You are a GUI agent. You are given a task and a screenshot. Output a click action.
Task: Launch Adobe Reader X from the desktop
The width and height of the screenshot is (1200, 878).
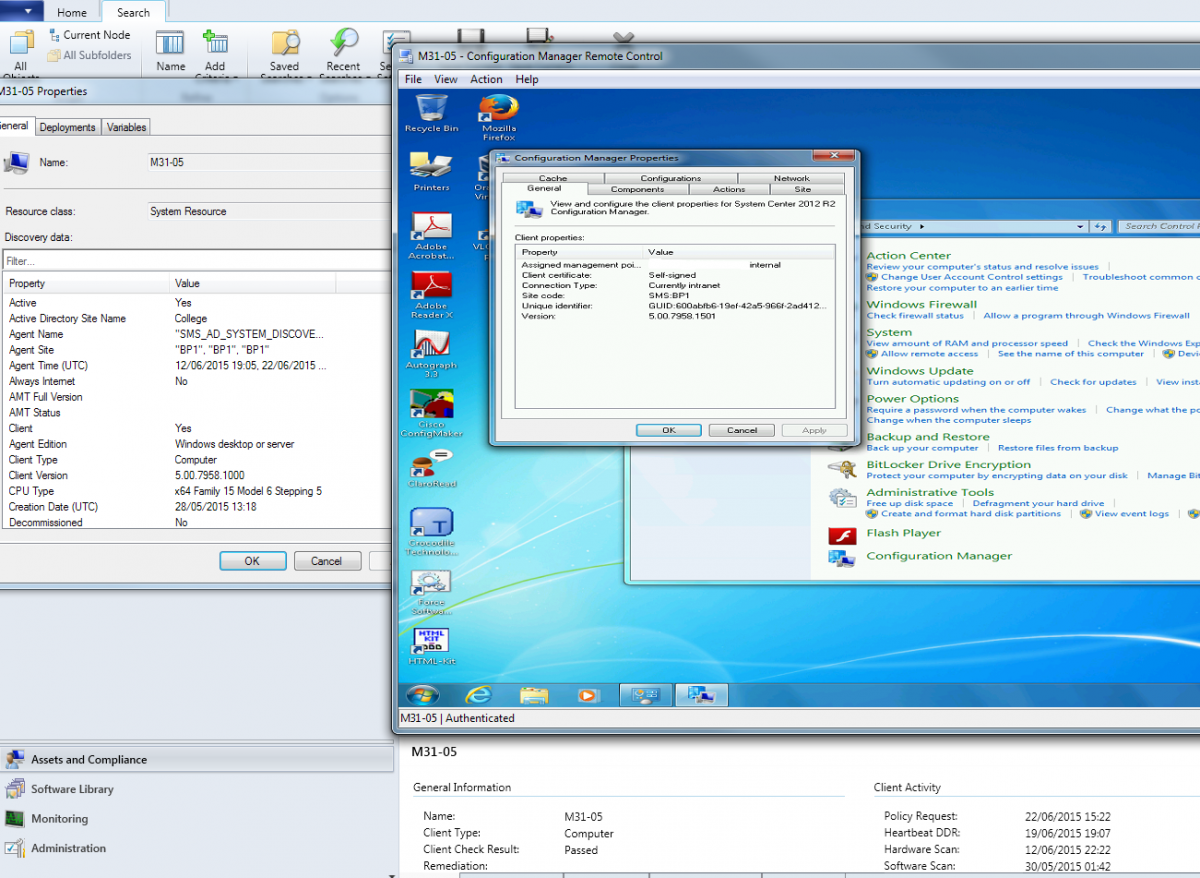pos(431,294)
